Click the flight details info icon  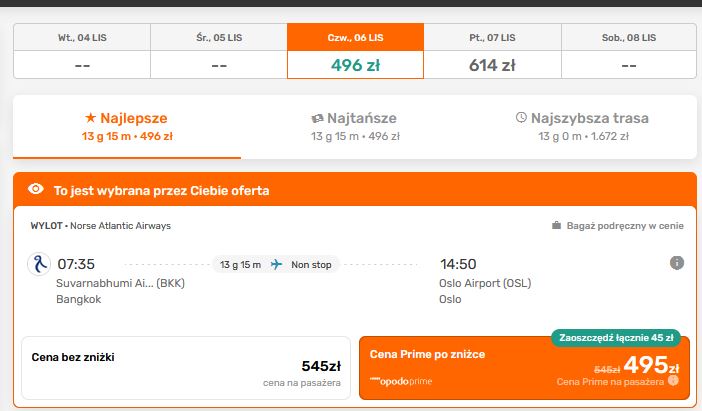click(x=676, y=263)
